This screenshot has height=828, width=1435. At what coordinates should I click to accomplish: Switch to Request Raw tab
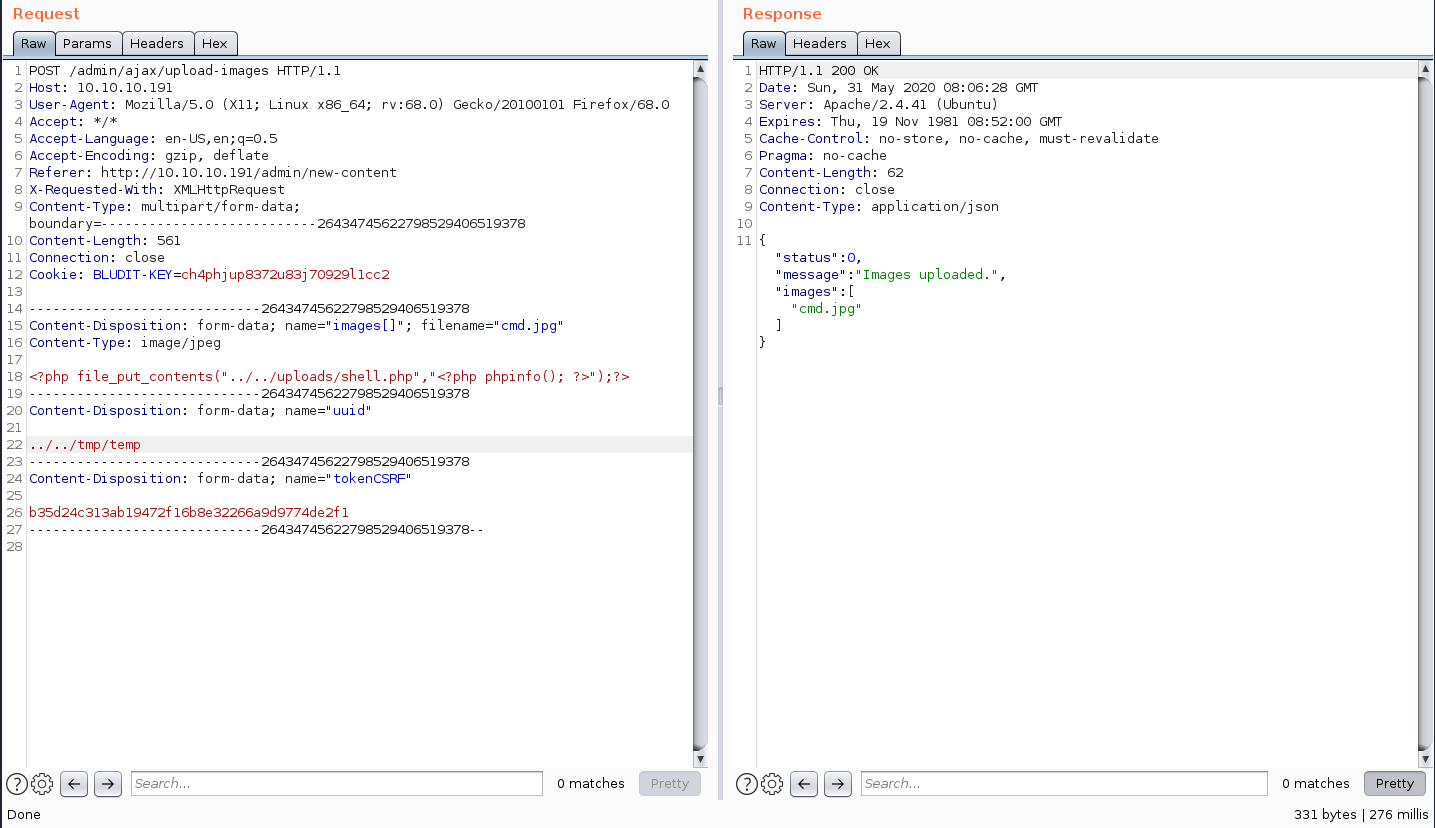pyautogui.click(x=34, y=43)
